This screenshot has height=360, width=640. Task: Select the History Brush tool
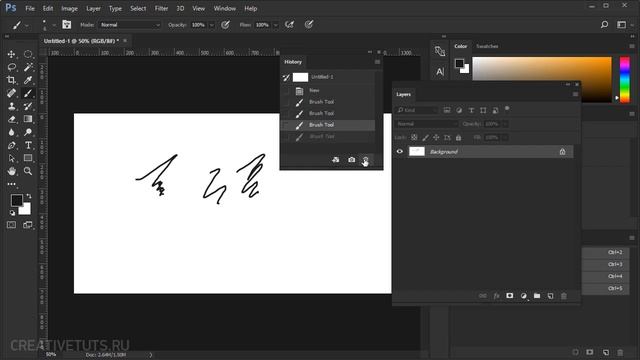tap(28, 106)
